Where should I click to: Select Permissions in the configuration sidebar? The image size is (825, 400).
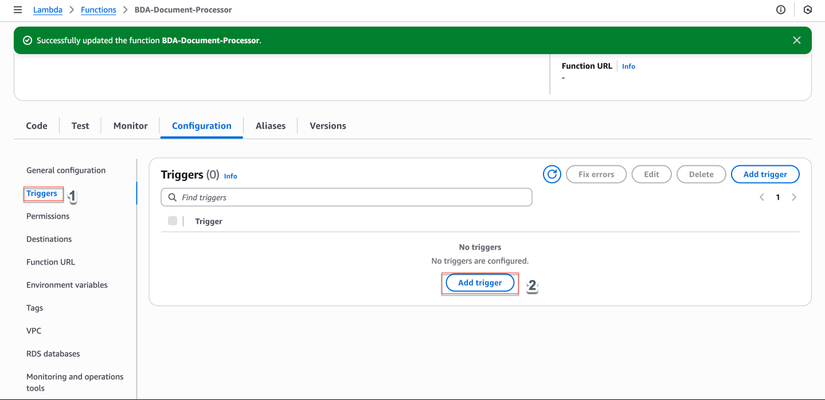pyautogui.click(x=48, y=216)
